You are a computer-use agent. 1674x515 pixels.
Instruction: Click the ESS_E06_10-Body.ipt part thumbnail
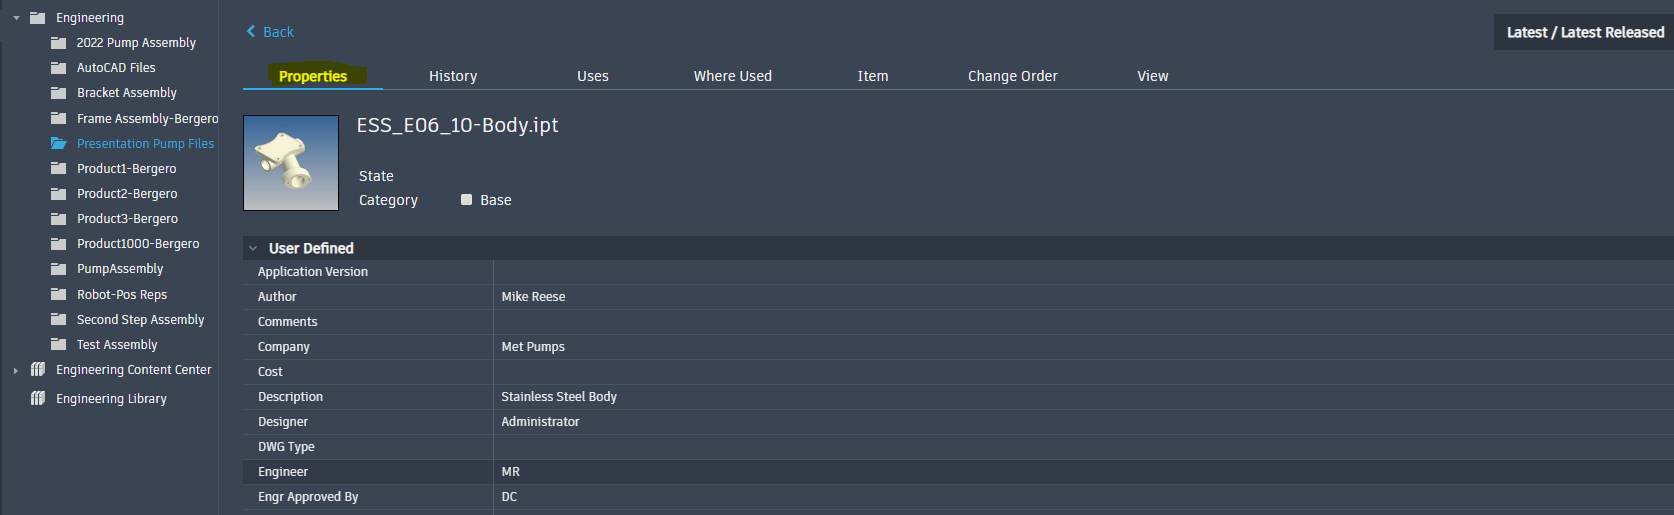[x=291, y=163]
